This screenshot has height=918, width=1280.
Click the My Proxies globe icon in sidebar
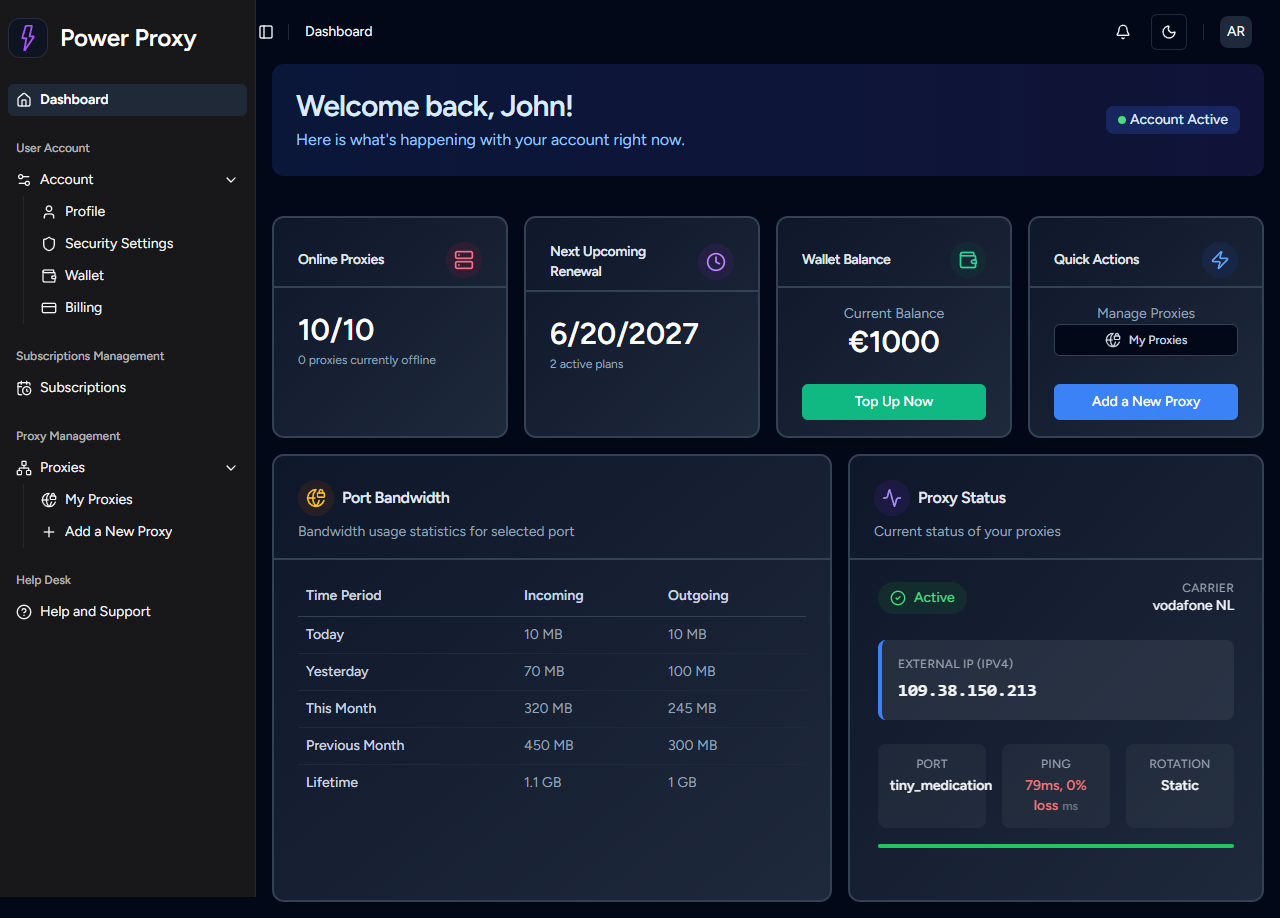(49, 500)
